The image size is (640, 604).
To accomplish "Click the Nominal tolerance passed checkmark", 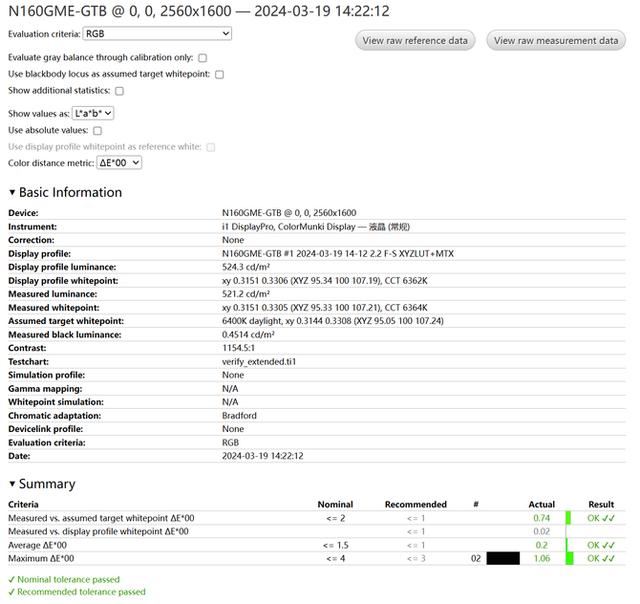I will tap(11, 580).
